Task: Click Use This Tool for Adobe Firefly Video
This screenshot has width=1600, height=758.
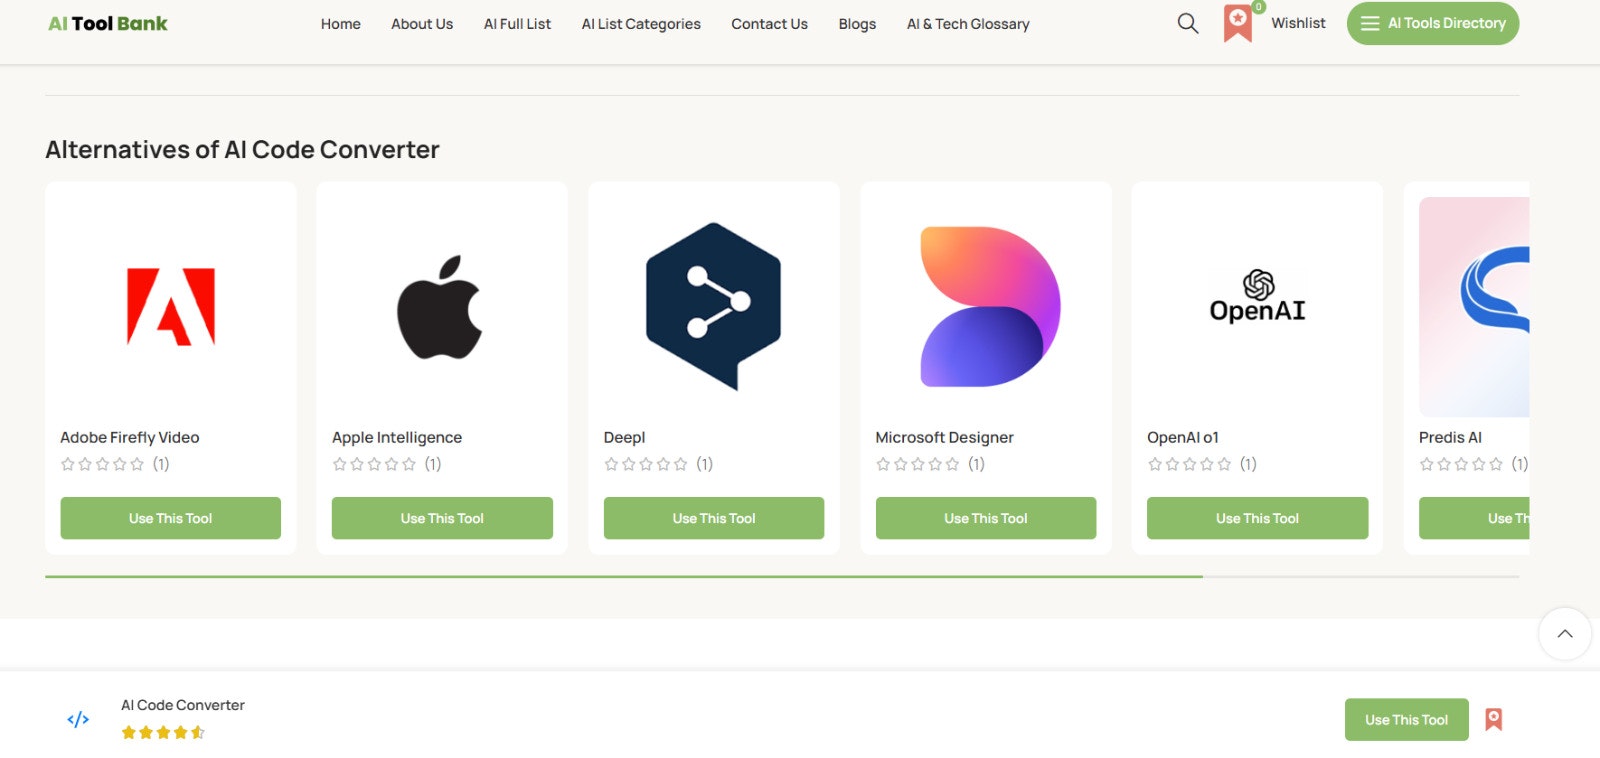Action: point(171,518)
